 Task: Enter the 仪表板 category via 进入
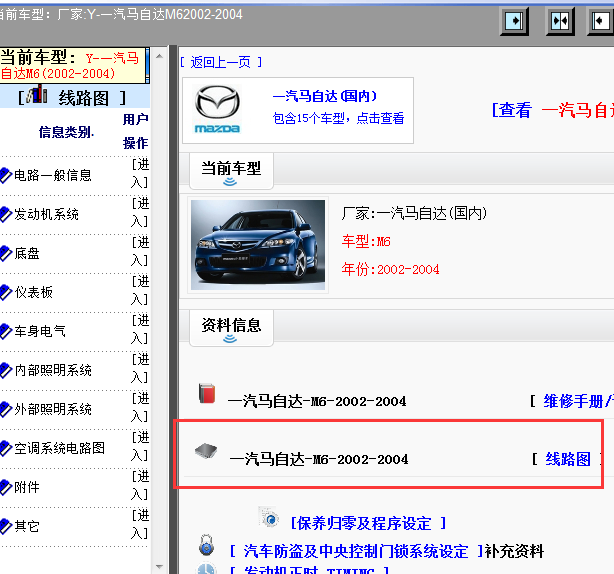[140, 290]
